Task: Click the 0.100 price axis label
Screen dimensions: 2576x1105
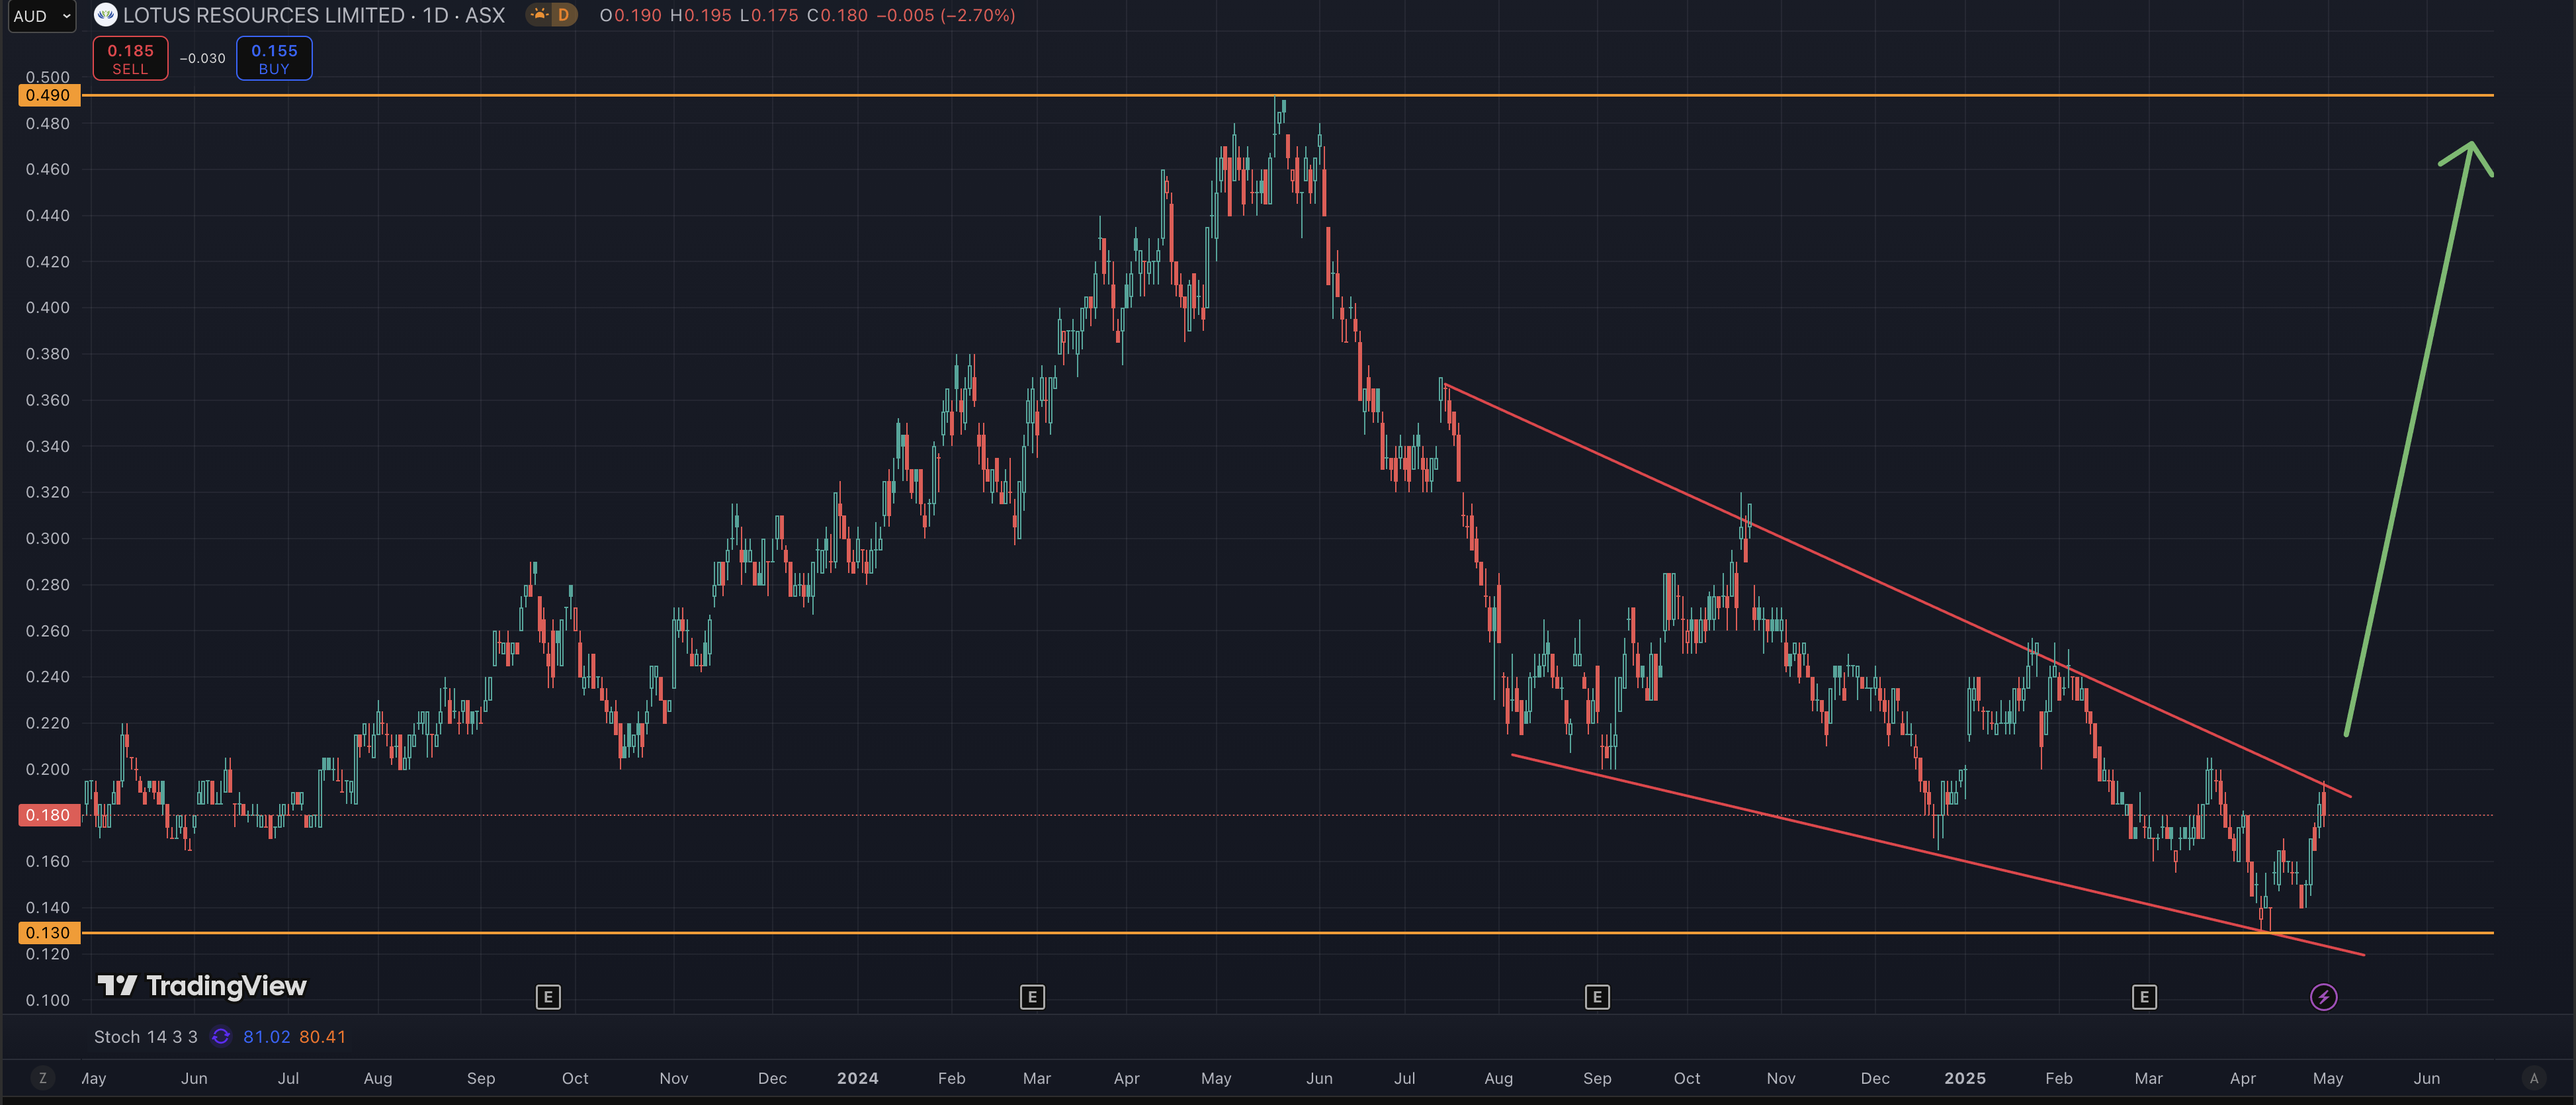Action: (48, 1000)
